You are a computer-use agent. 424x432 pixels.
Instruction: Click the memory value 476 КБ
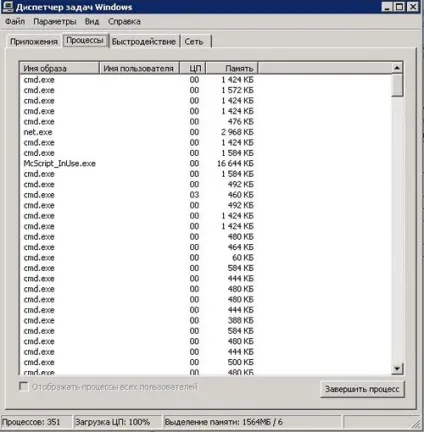click(x=241, y=121)
